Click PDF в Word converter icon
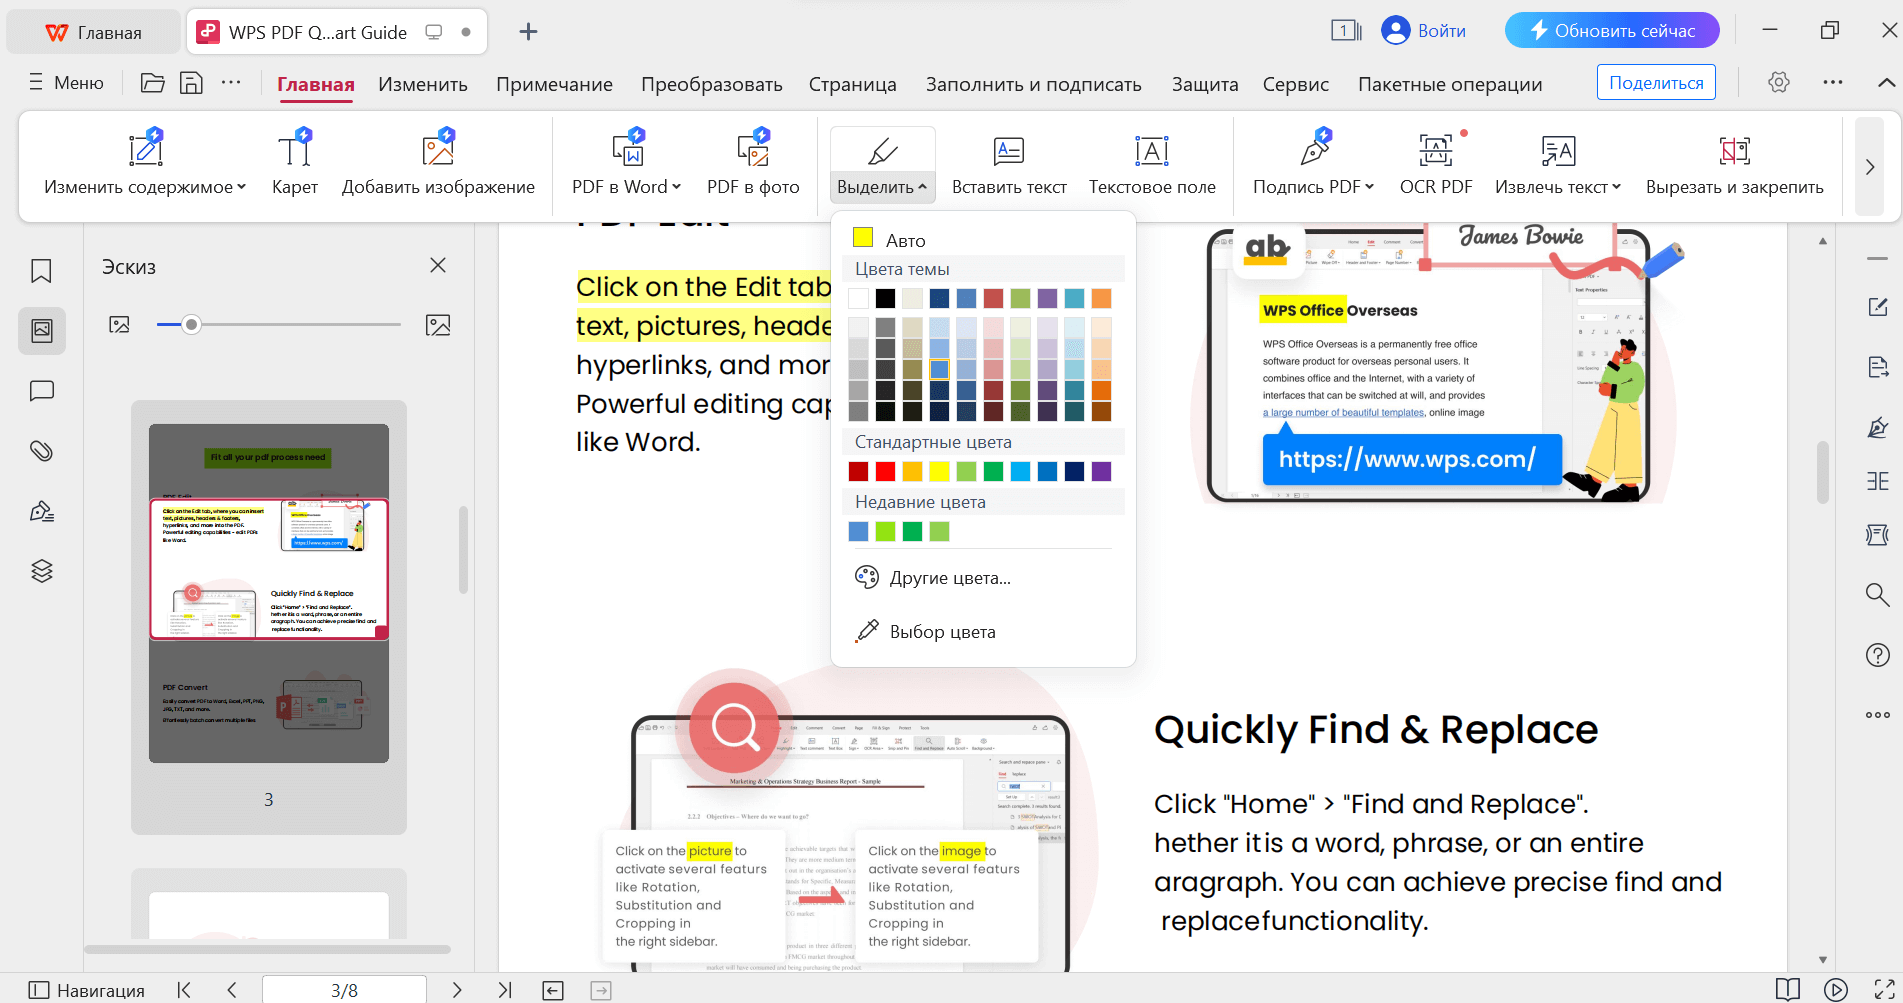The image size is (1903, 1003). click(x=628, y=150)
